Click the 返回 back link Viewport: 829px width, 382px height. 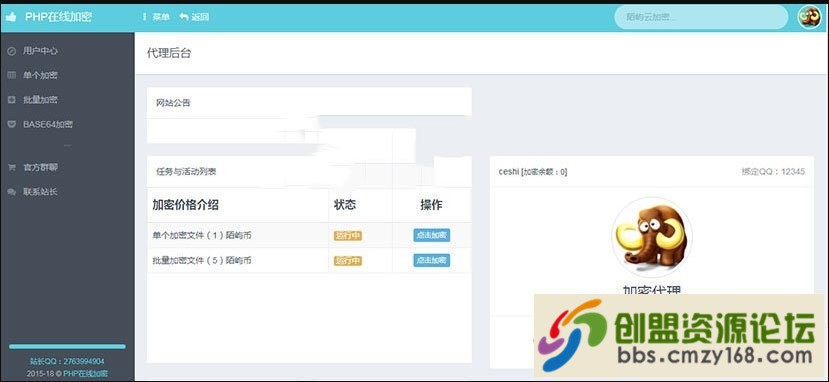194,17
